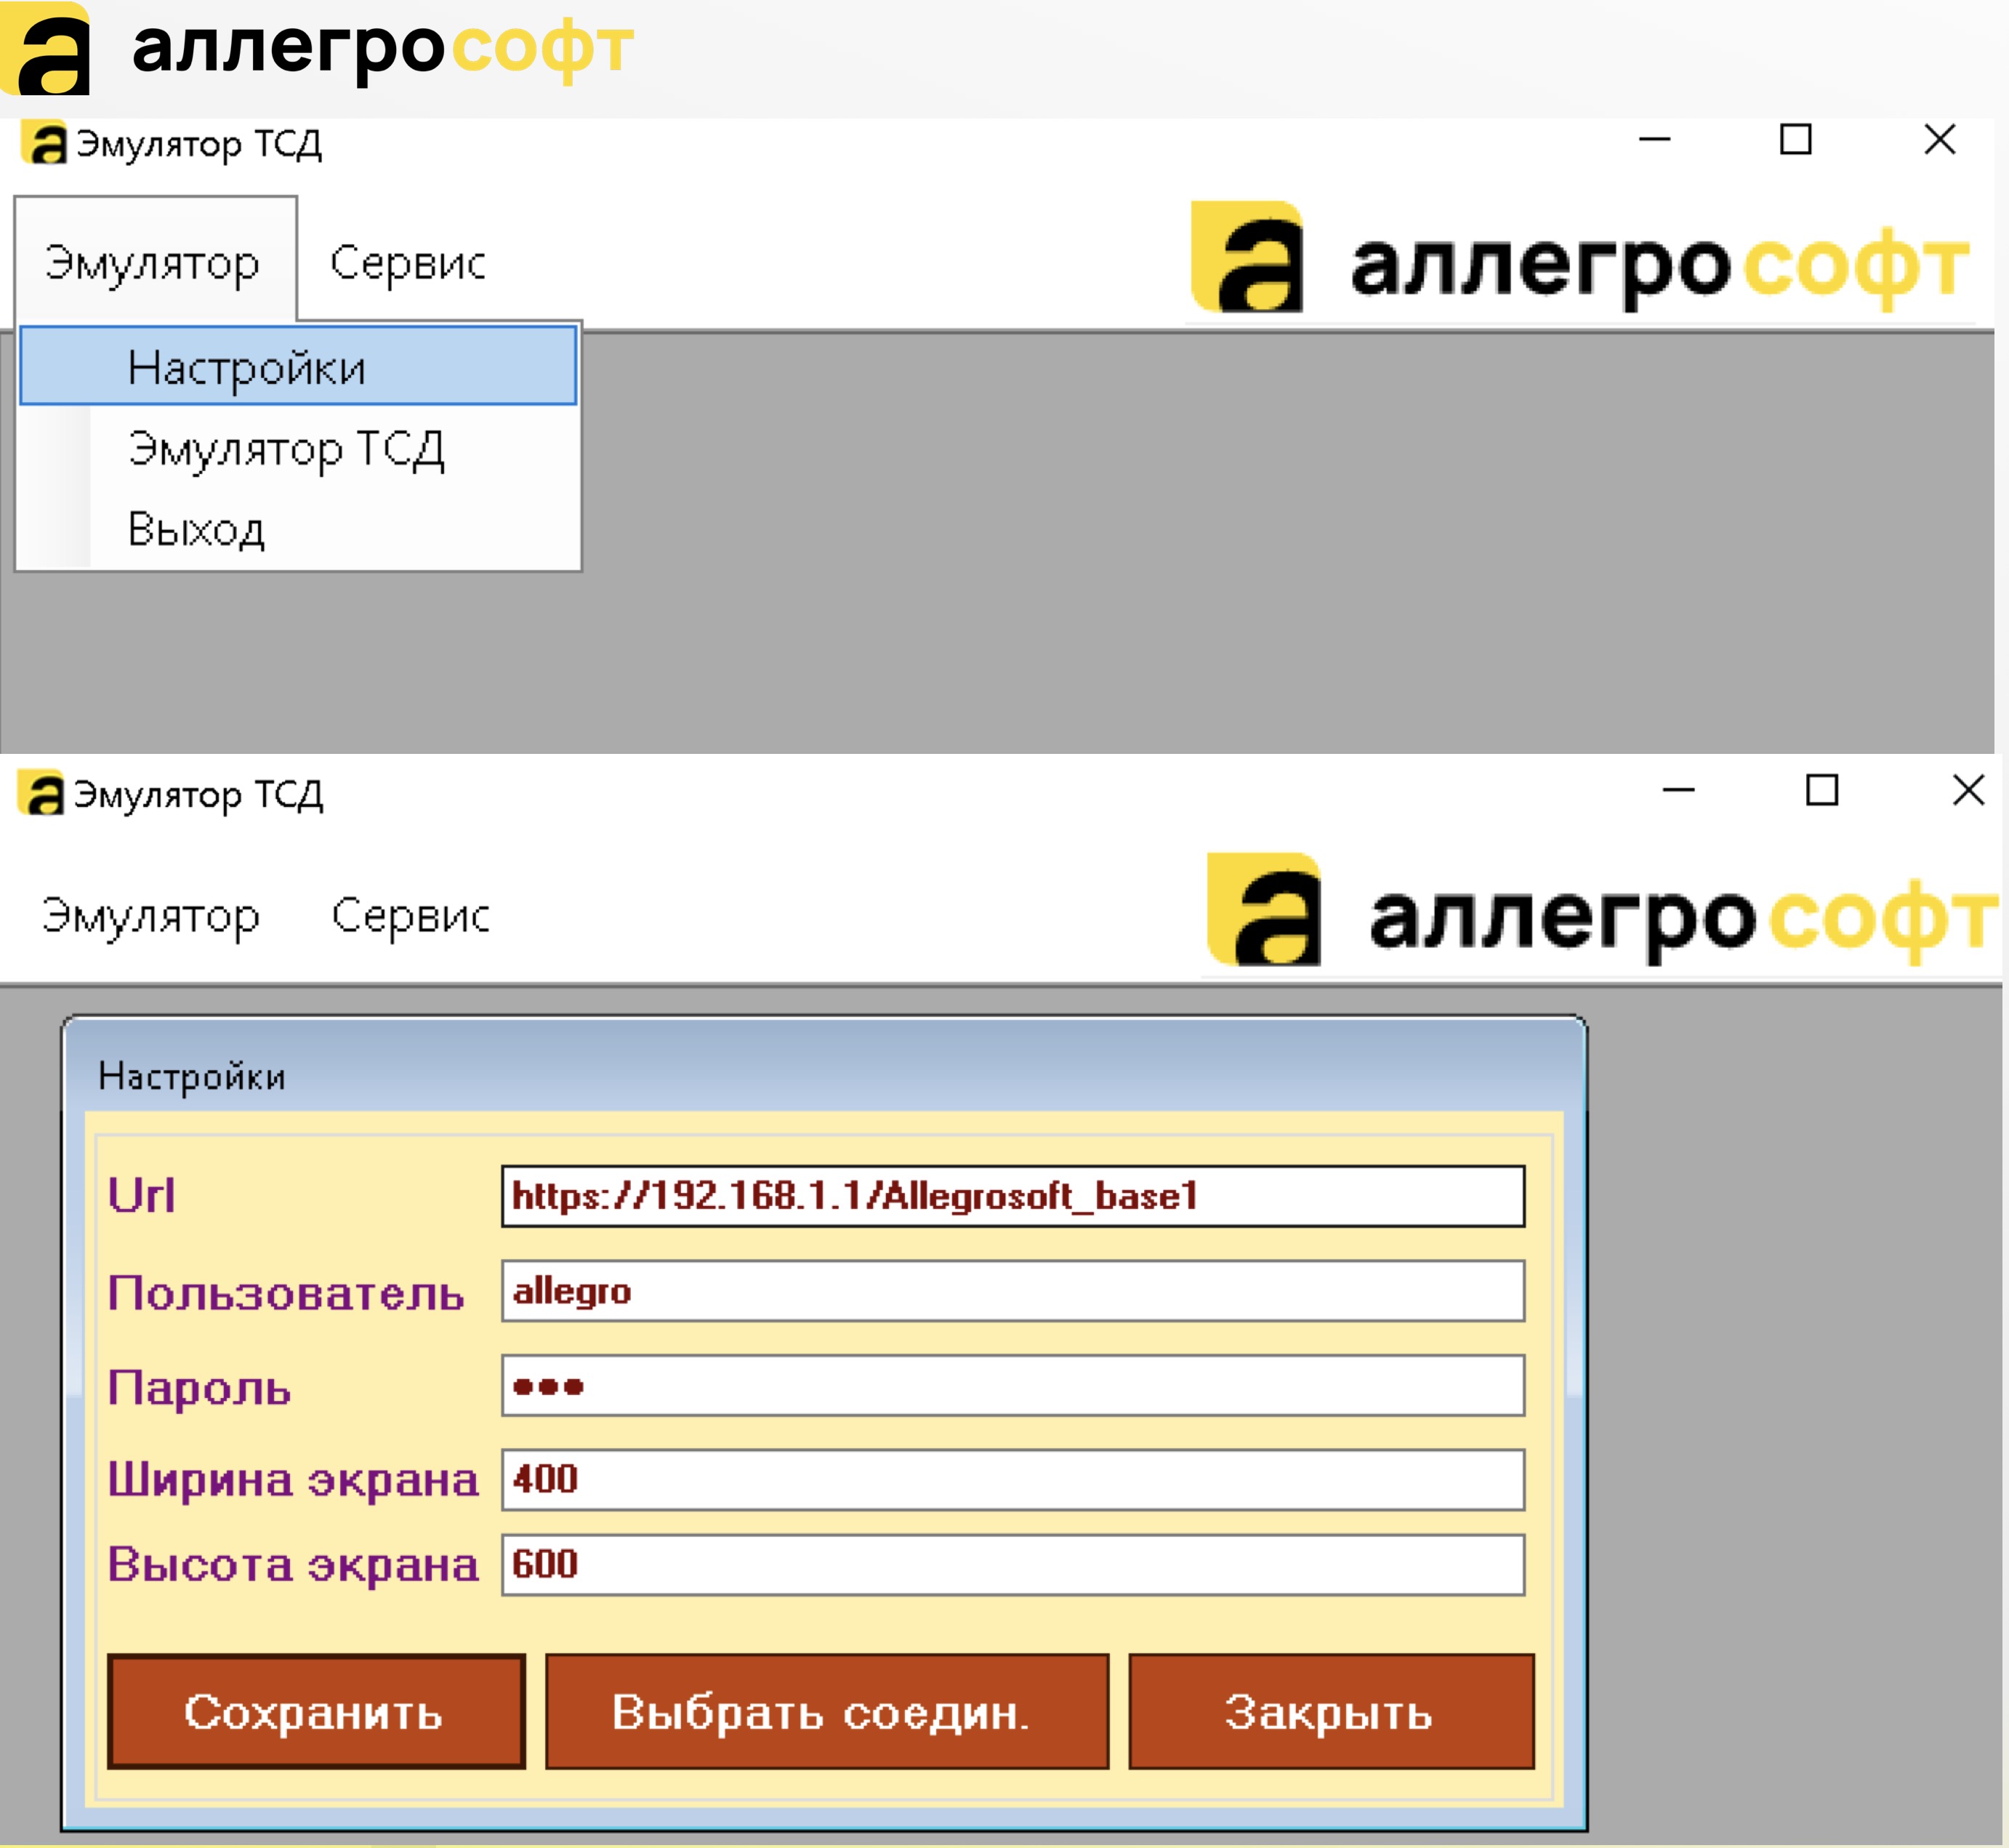Select the Ширина экрана field with 400

click(1013, 1480)
